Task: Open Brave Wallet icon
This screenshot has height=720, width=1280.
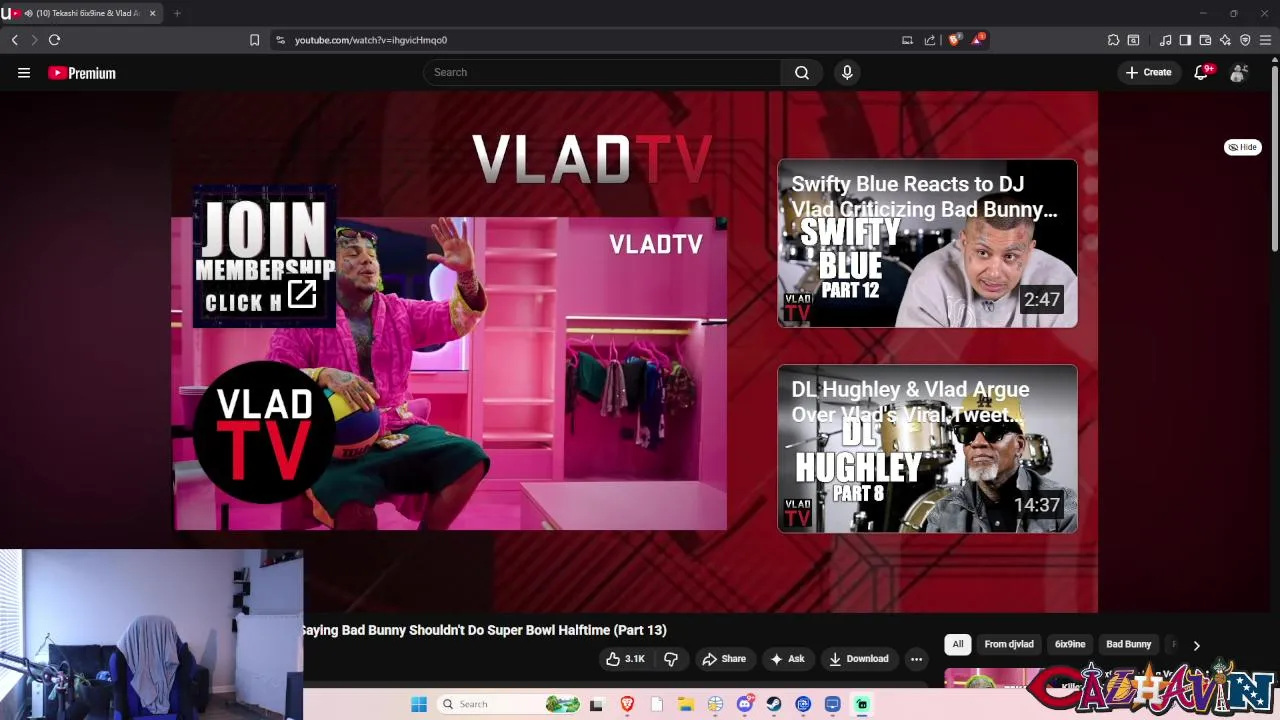Action: coord(1205,40)
